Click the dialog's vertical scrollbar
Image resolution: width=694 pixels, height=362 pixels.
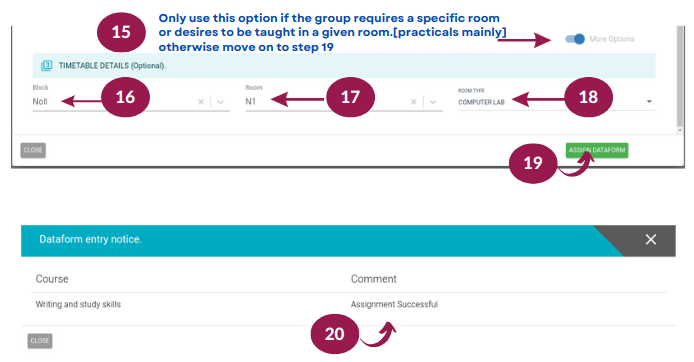pos(680,75)
